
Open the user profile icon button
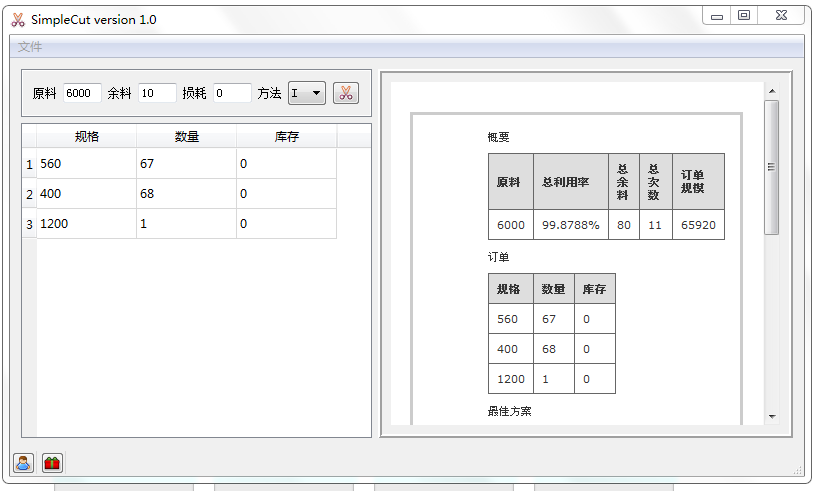[x=24, y=463]
